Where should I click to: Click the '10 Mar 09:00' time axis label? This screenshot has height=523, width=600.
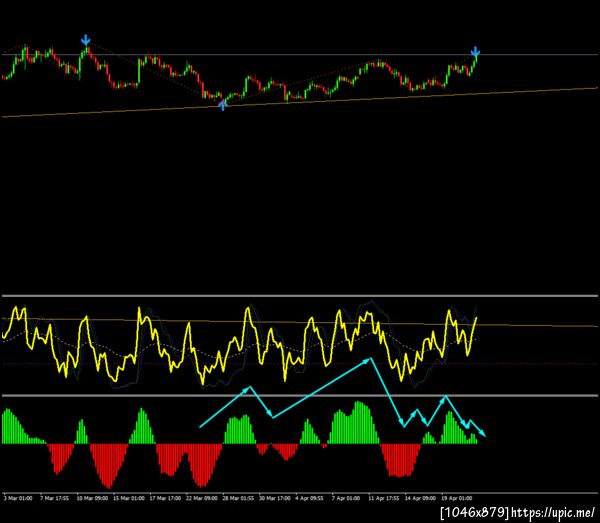pos(92,498)
